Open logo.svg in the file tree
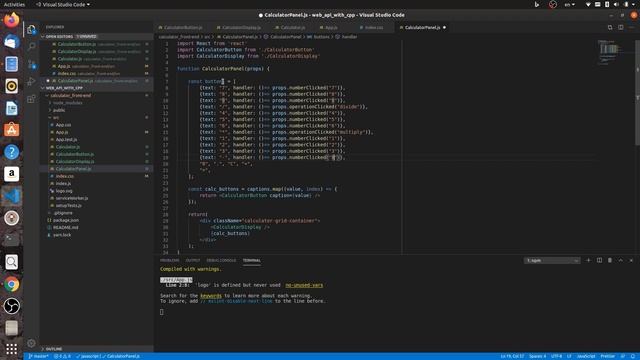640x360 pixels. [x=64, y=191]
